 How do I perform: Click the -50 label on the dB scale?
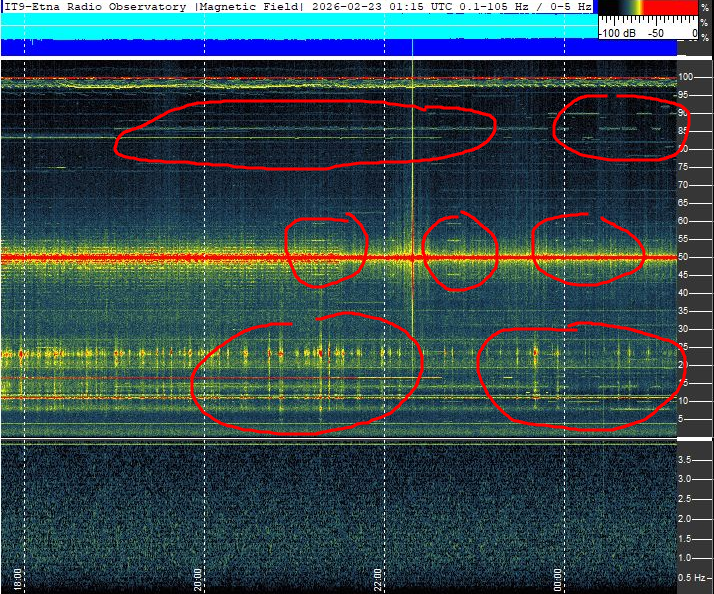click(x=656, y=33)
